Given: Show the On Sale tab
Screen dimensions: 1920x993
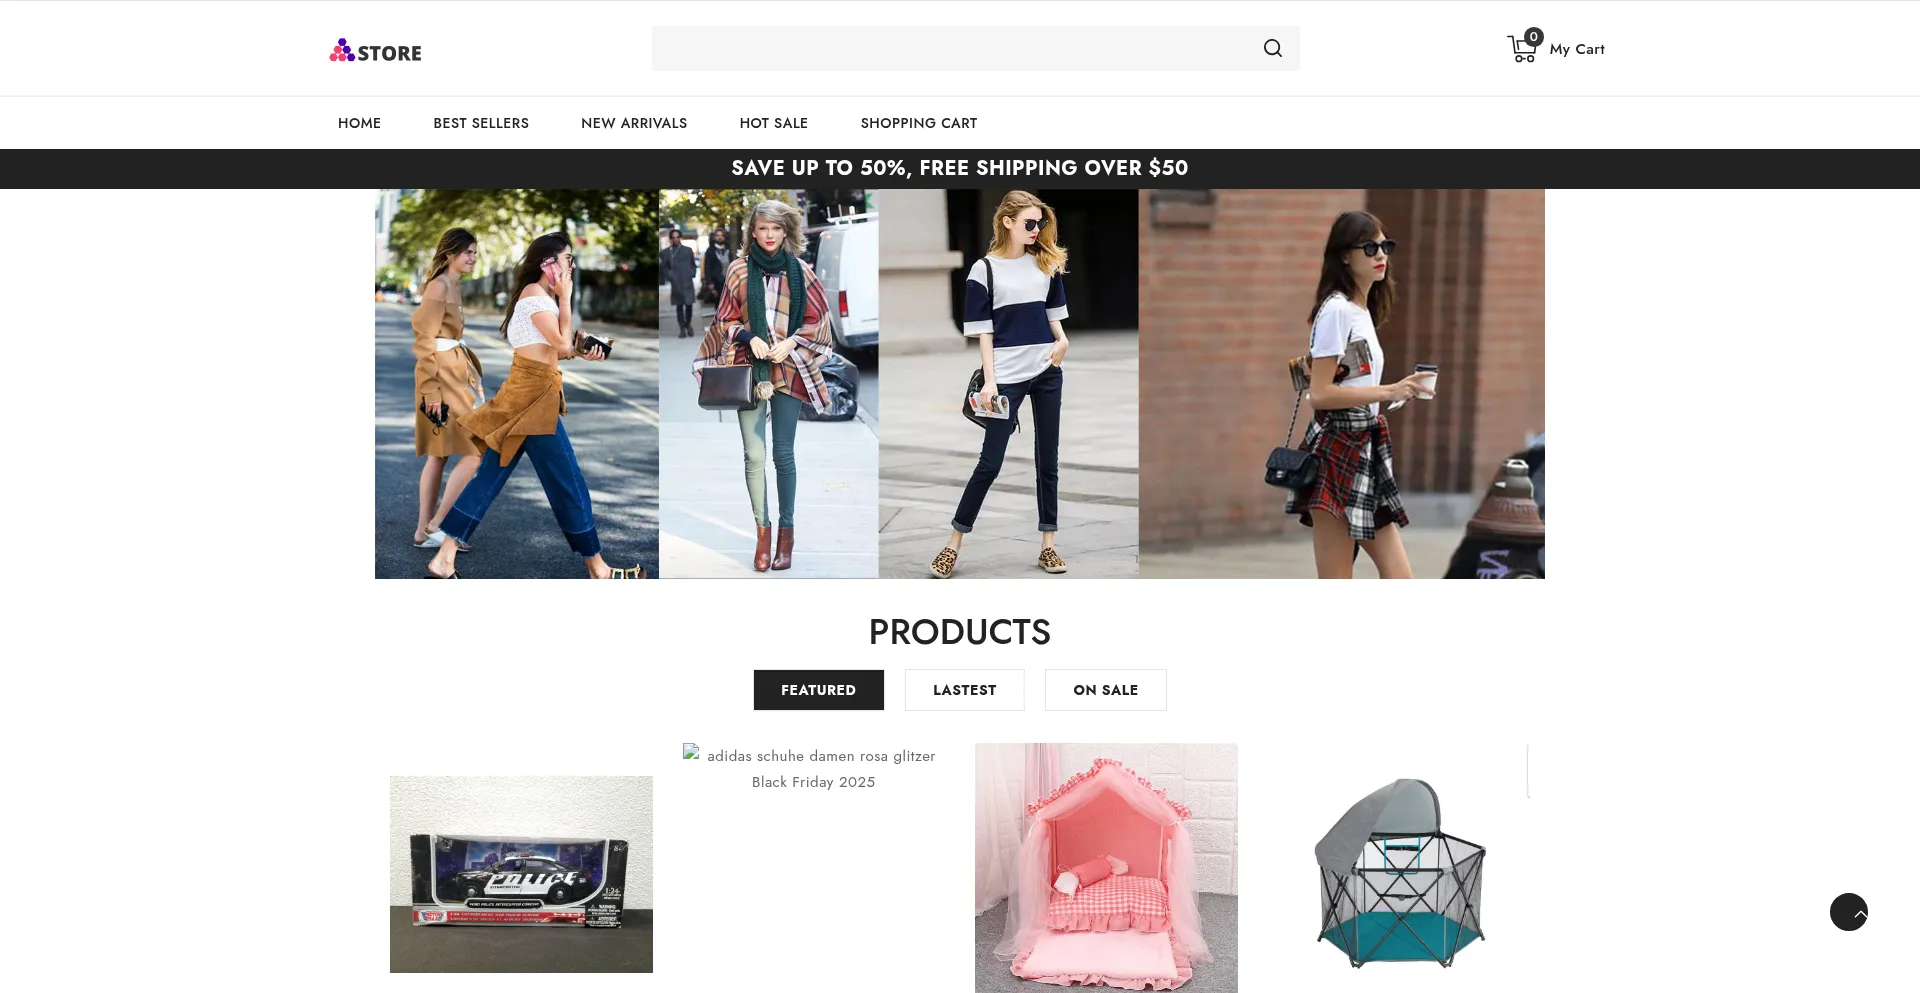Looking at the screenshot, I should click(x=1105, y=690).
